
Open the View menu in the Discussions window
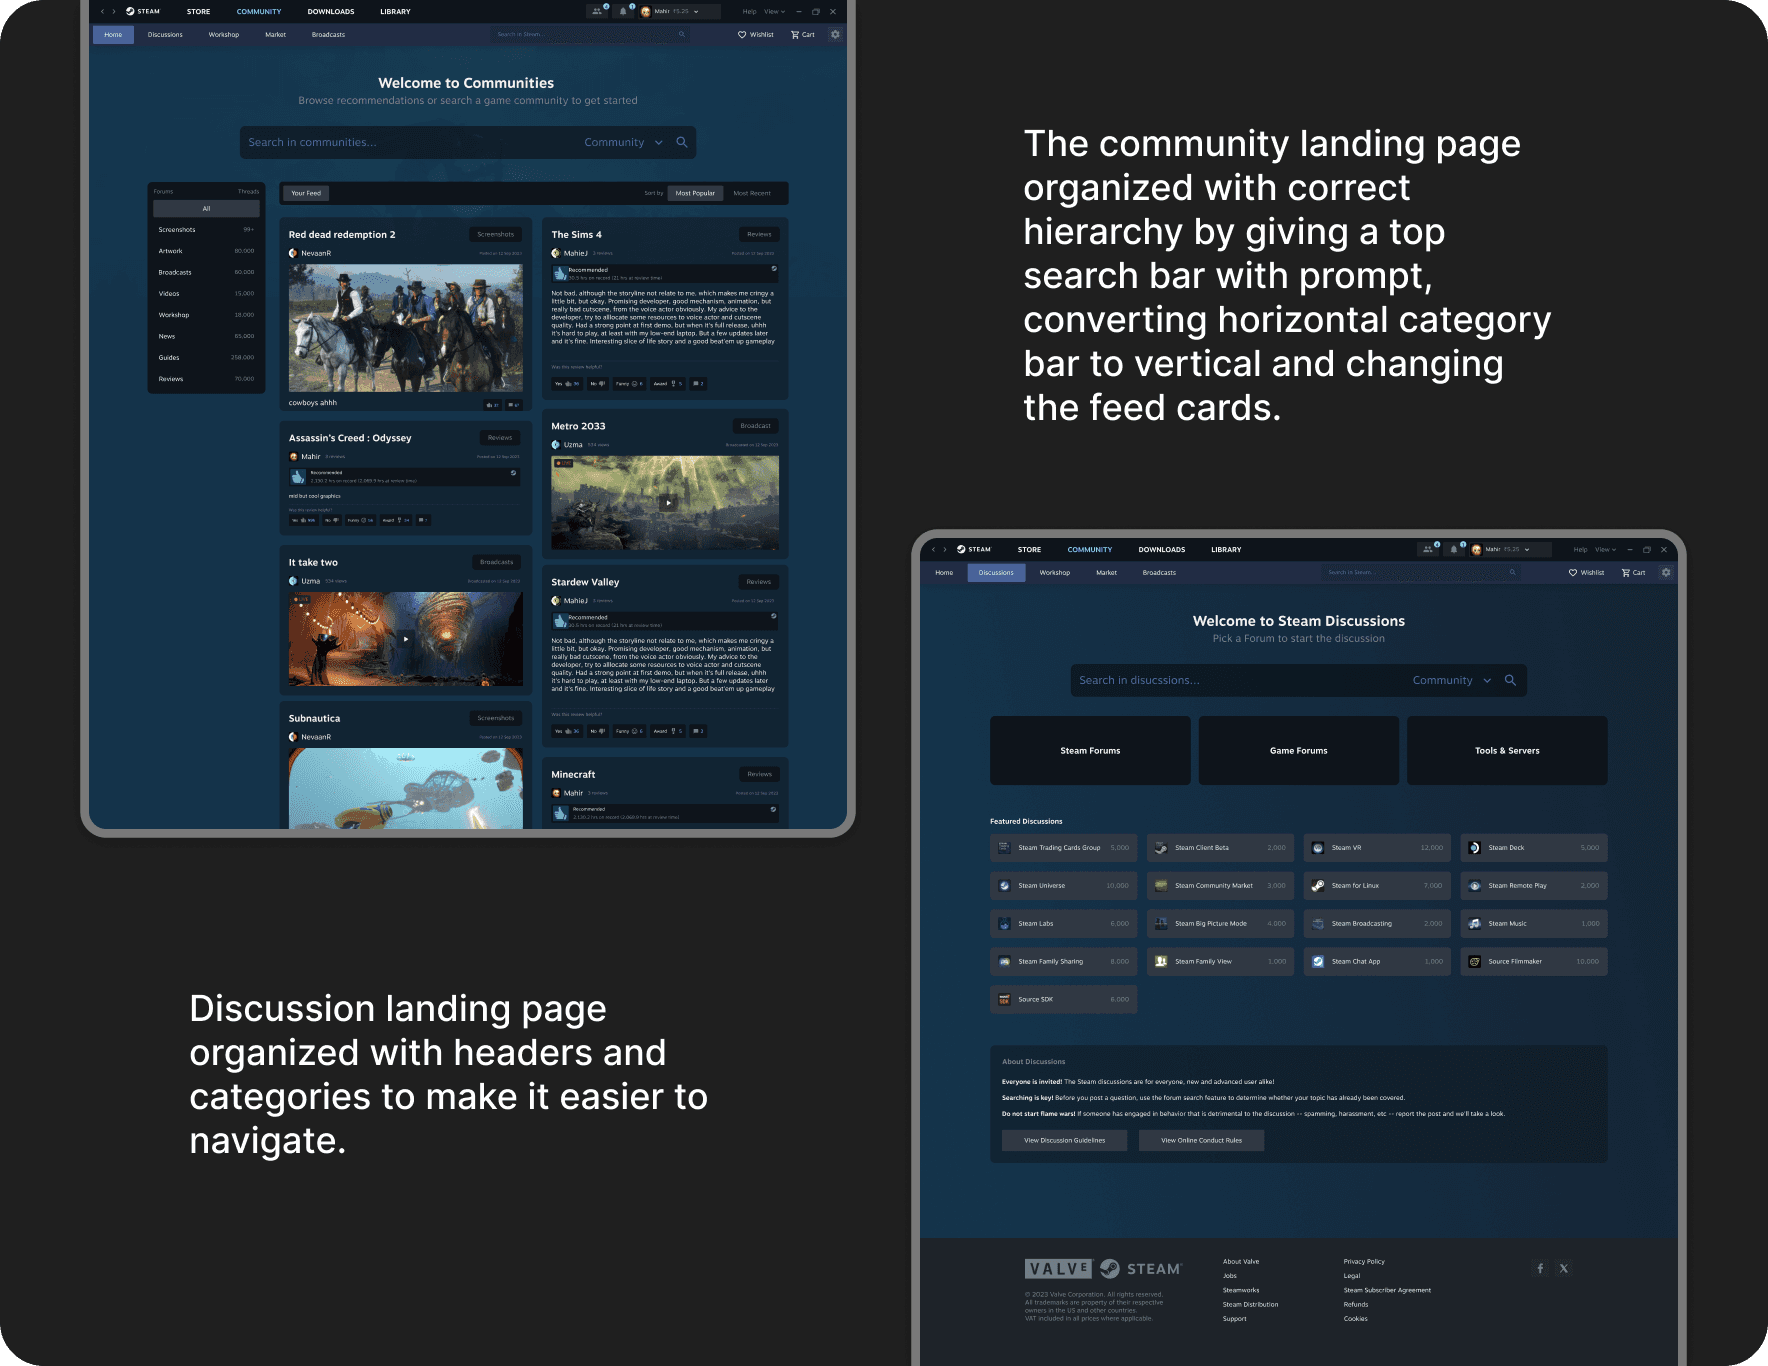[x=1605, y=549]
